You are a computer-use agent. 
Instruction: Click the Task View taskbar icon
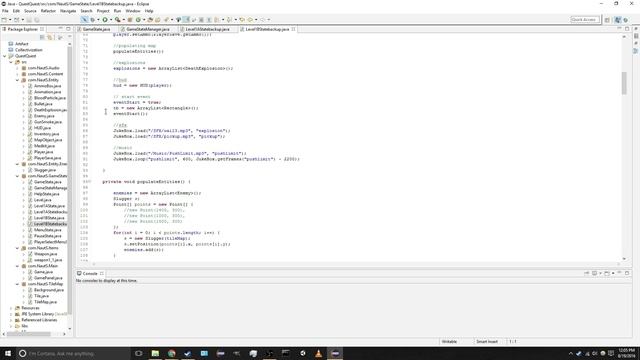tap(138, 353)
